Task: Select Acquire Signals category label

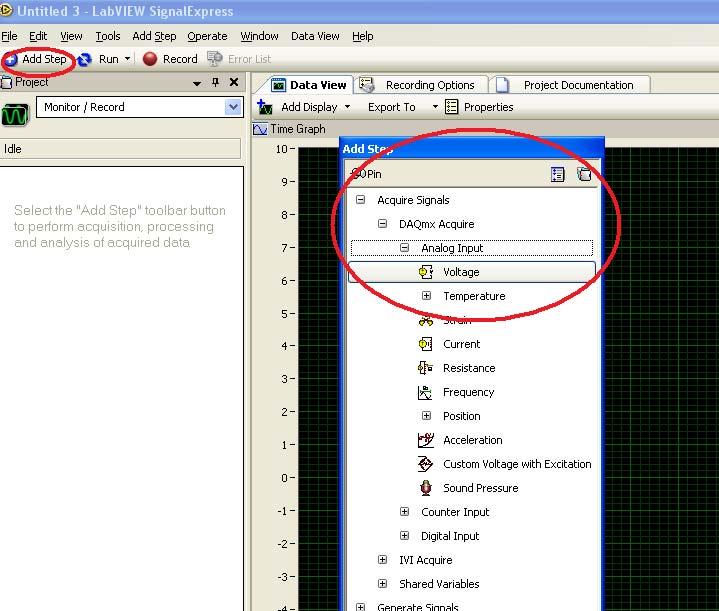Action: point(413,200)
